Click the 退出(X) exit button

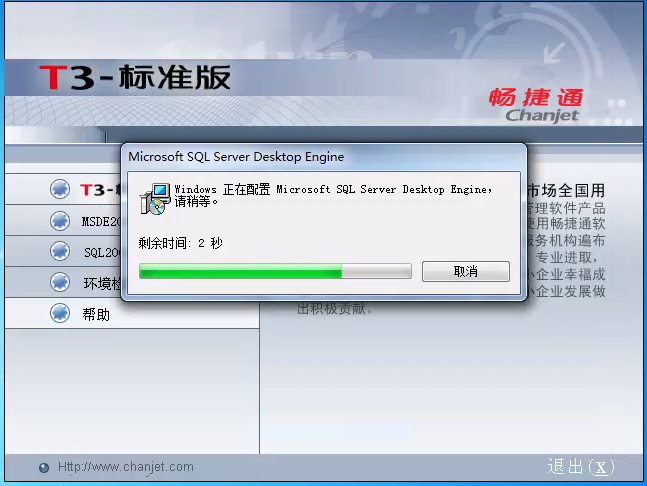click(581, 467)
